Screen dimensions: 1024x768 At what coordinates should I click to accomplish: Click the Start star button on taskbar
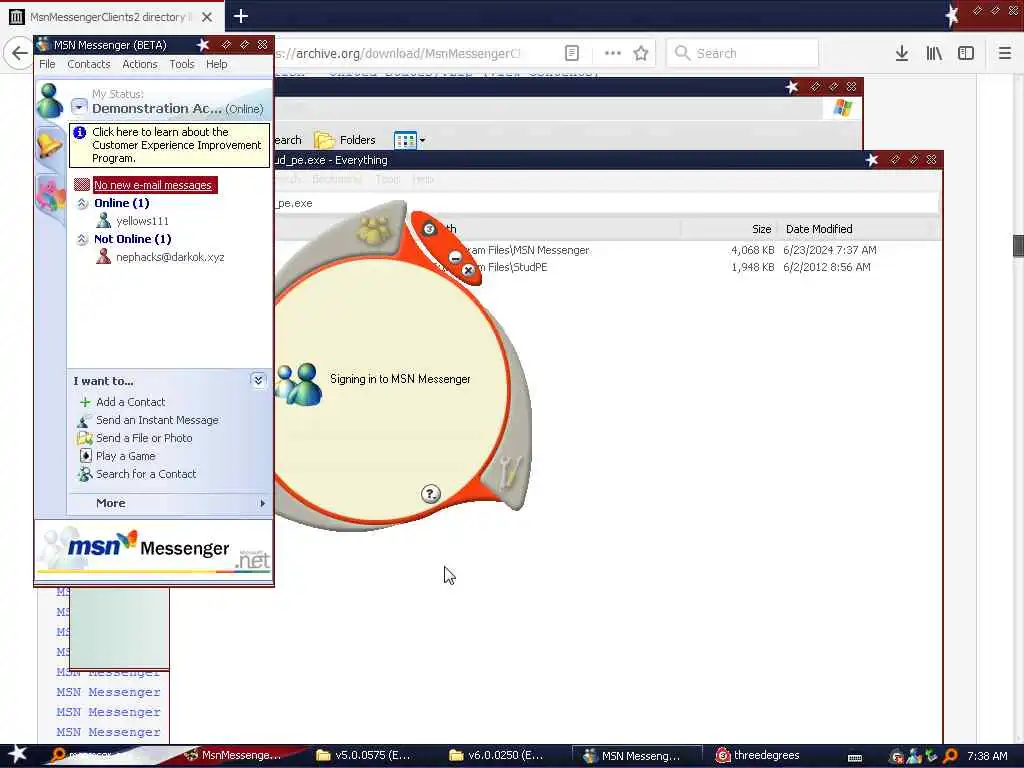pyautogui.click(x=17, y=754)
